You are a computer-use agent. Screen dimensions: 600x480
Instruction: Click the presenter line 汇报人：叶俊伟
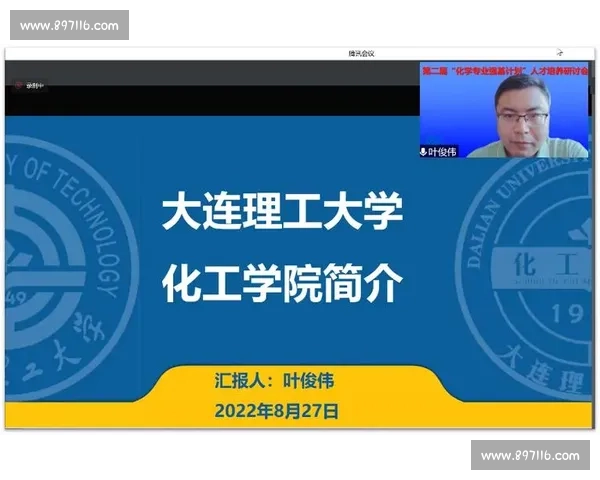(x=274, y=381)
